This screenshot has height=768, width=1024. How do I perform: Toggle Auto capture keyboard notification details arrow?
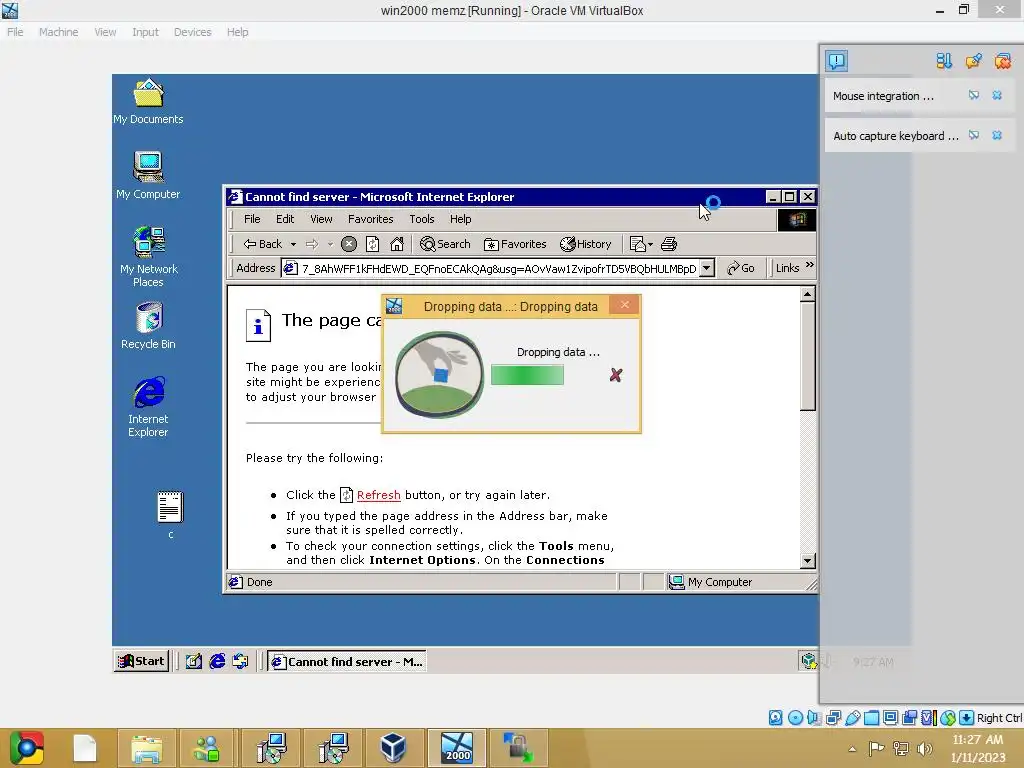(x=974, y=135)
